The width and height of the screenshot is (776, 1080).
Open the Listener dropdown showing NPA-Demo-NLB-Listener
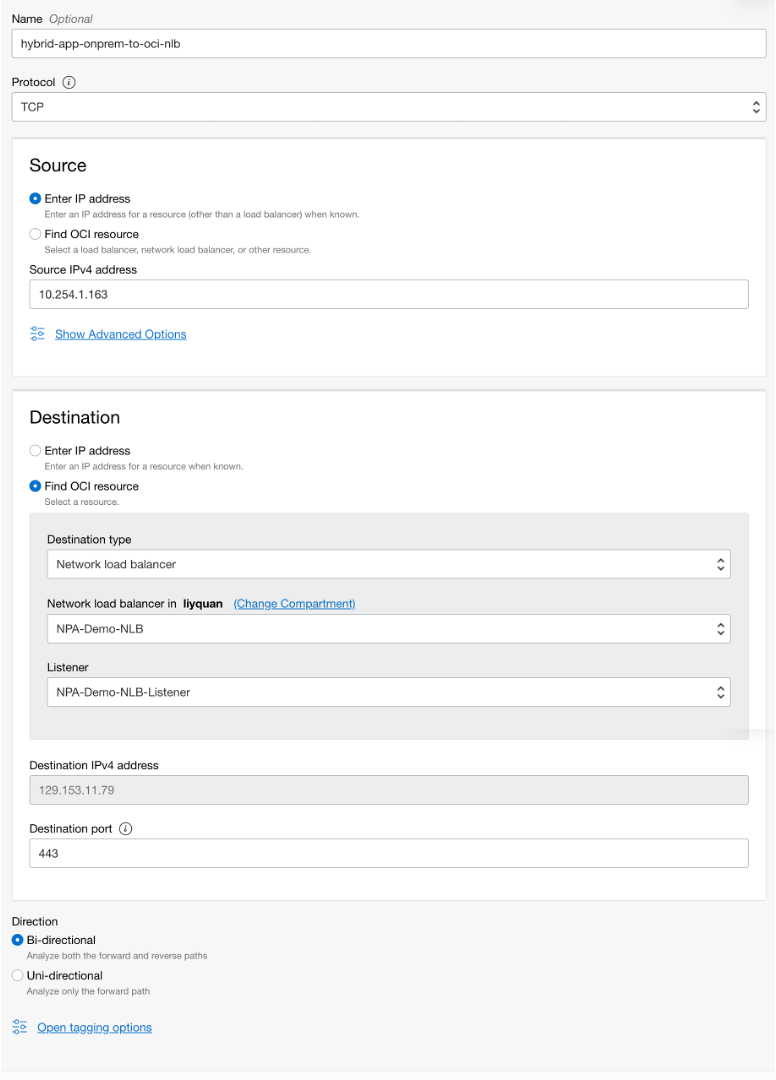coord(388,691)
